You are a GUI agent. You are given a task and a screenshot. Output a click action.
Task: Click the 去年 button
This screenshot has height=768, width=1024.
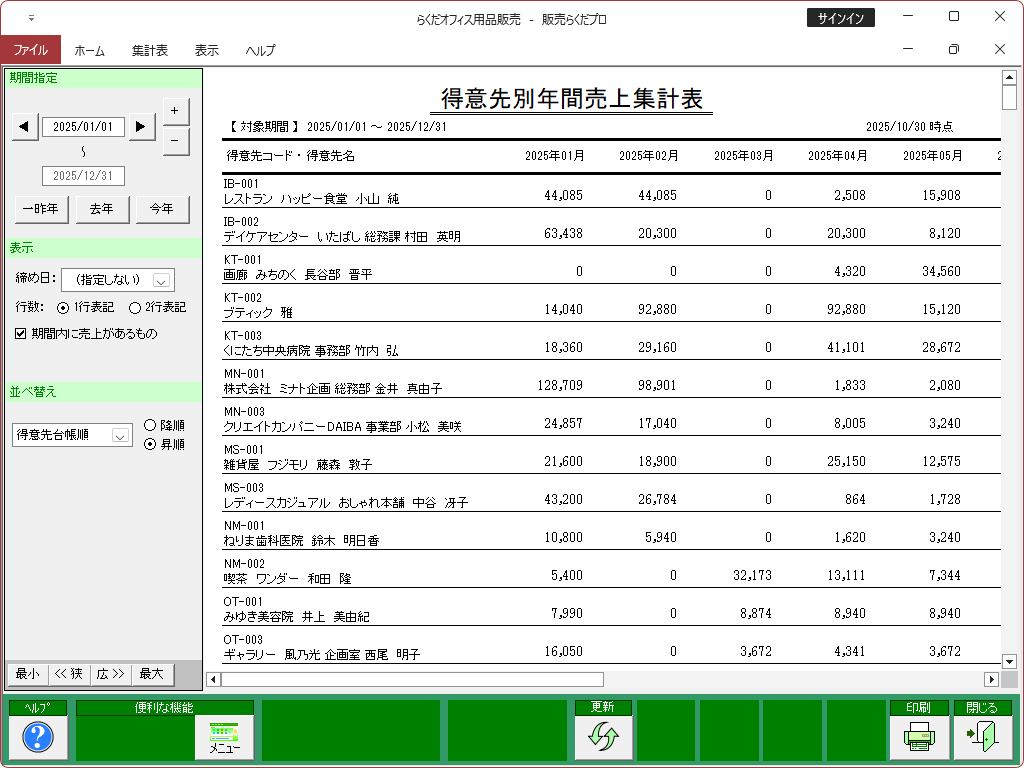tap(94, 209)
